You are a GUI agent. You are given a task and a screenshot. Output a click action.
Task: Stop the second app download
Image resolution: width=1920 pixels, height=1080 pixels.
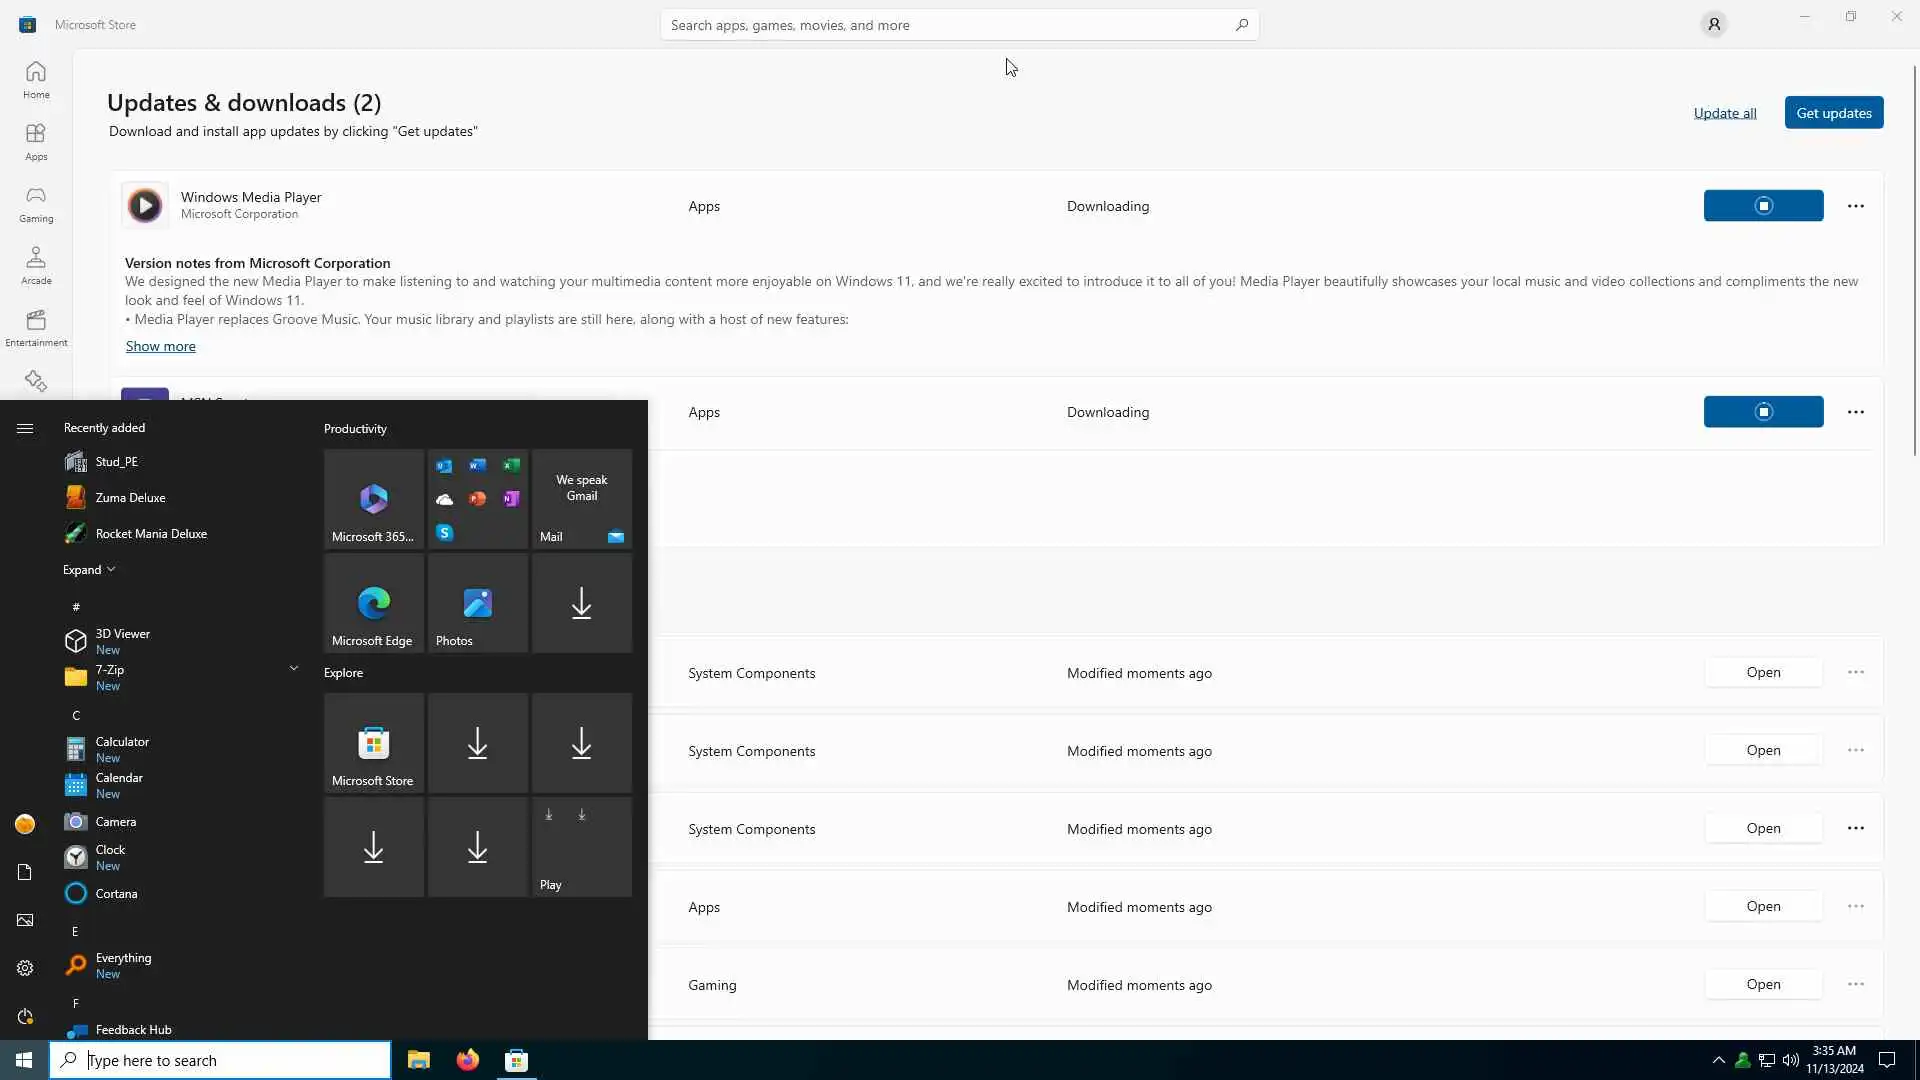[1762, 412]
